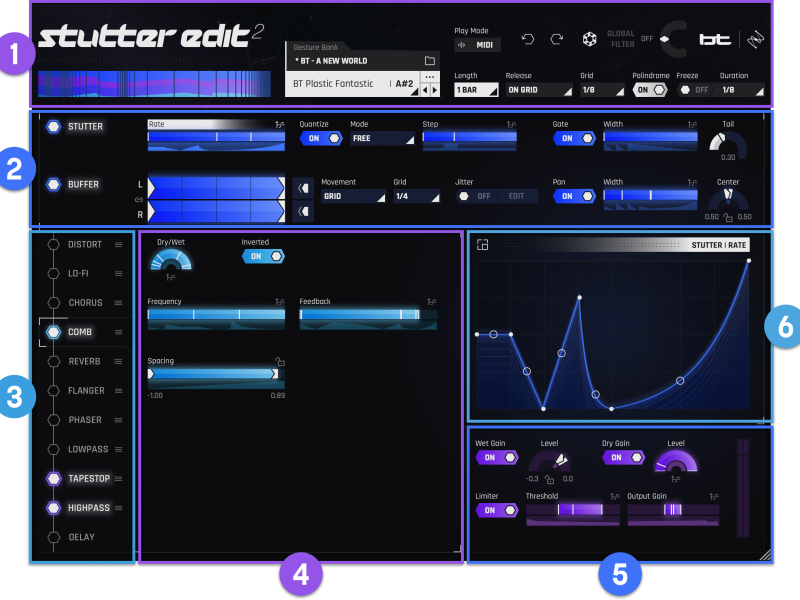
Task: Toggle the Spacing lock icon
Action: (x=280, y=361)
